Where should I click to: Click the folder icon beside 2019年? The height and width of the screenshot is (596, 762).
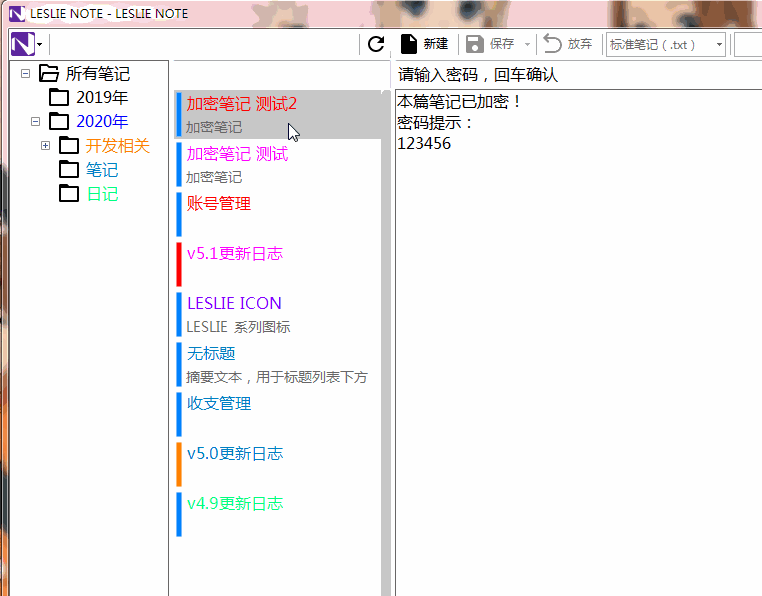click(x=59, y=97)
